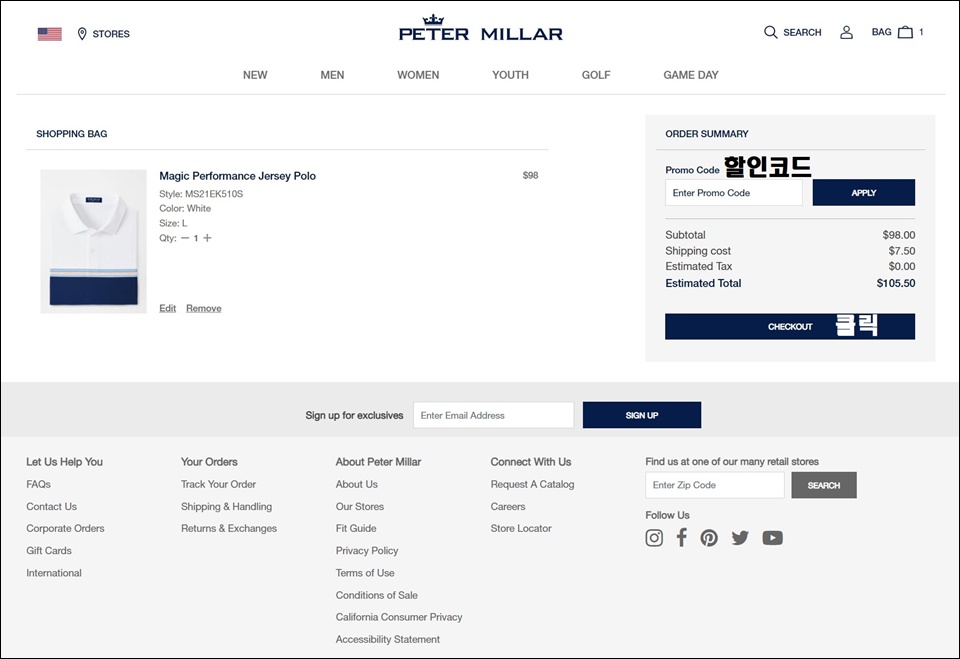Click the Size: L text
This screenshot has height=659, width=960.
(x=173, y=224)
